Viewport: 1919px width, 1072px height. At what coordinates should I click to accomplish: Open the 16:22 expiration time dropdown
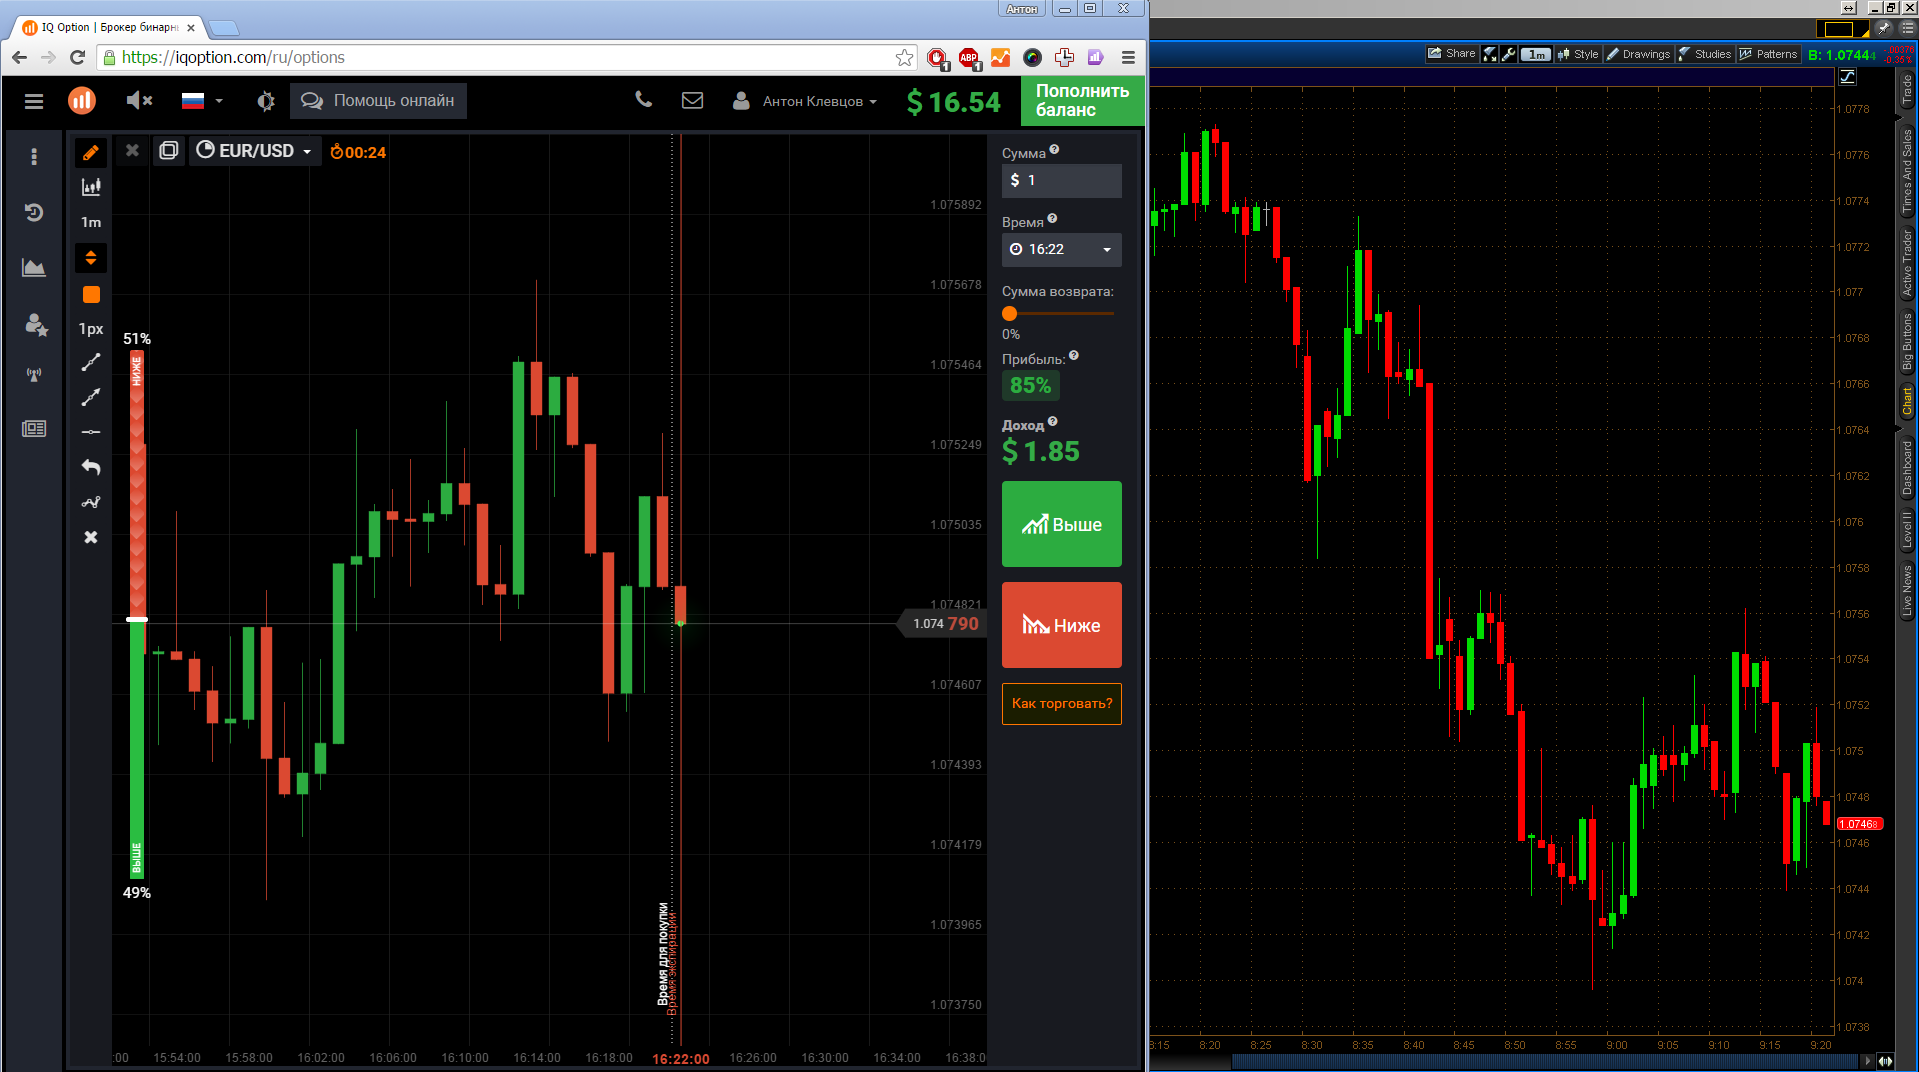coord(1061,249)
